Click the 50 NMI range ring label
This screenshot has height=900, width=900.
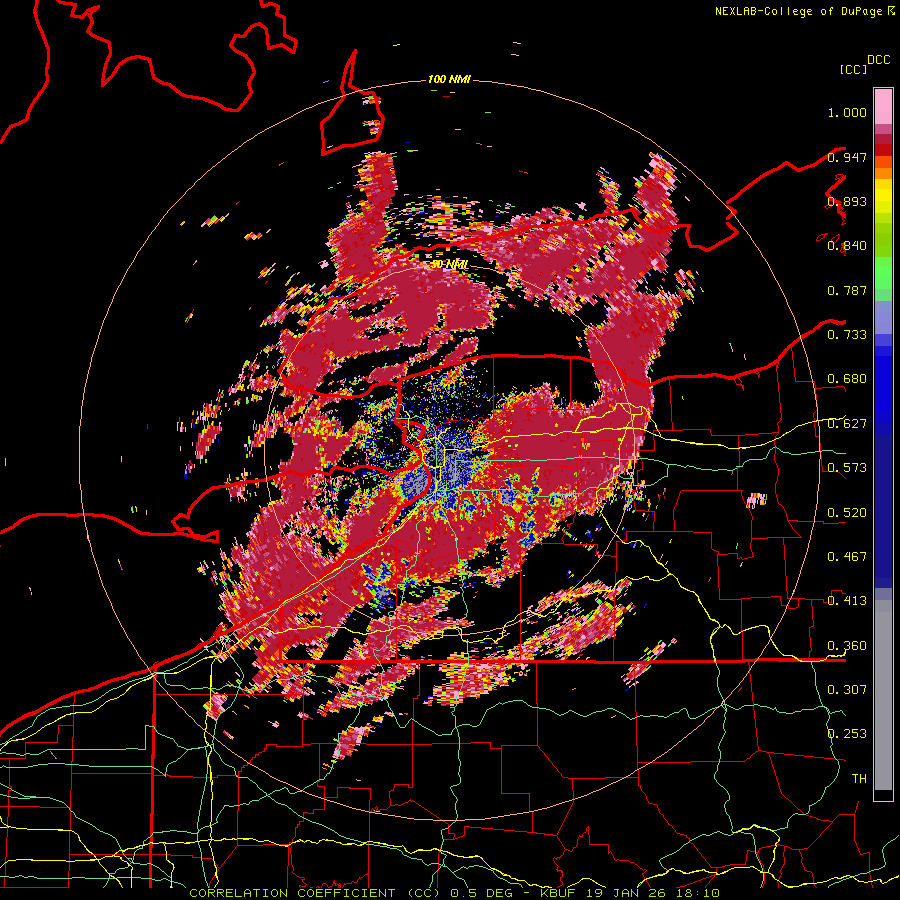point(450,264)
